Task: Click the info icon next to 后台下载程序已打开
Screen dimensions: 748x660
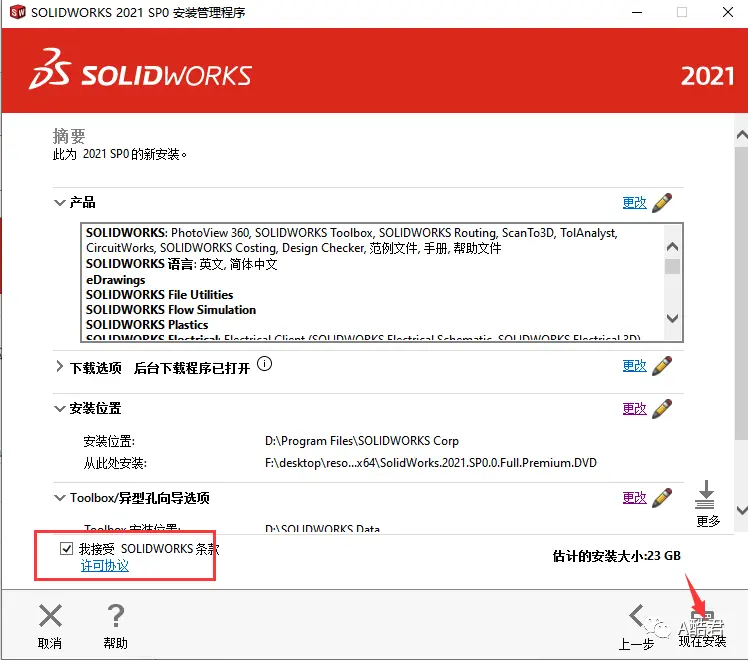Action: click(264, 364)
